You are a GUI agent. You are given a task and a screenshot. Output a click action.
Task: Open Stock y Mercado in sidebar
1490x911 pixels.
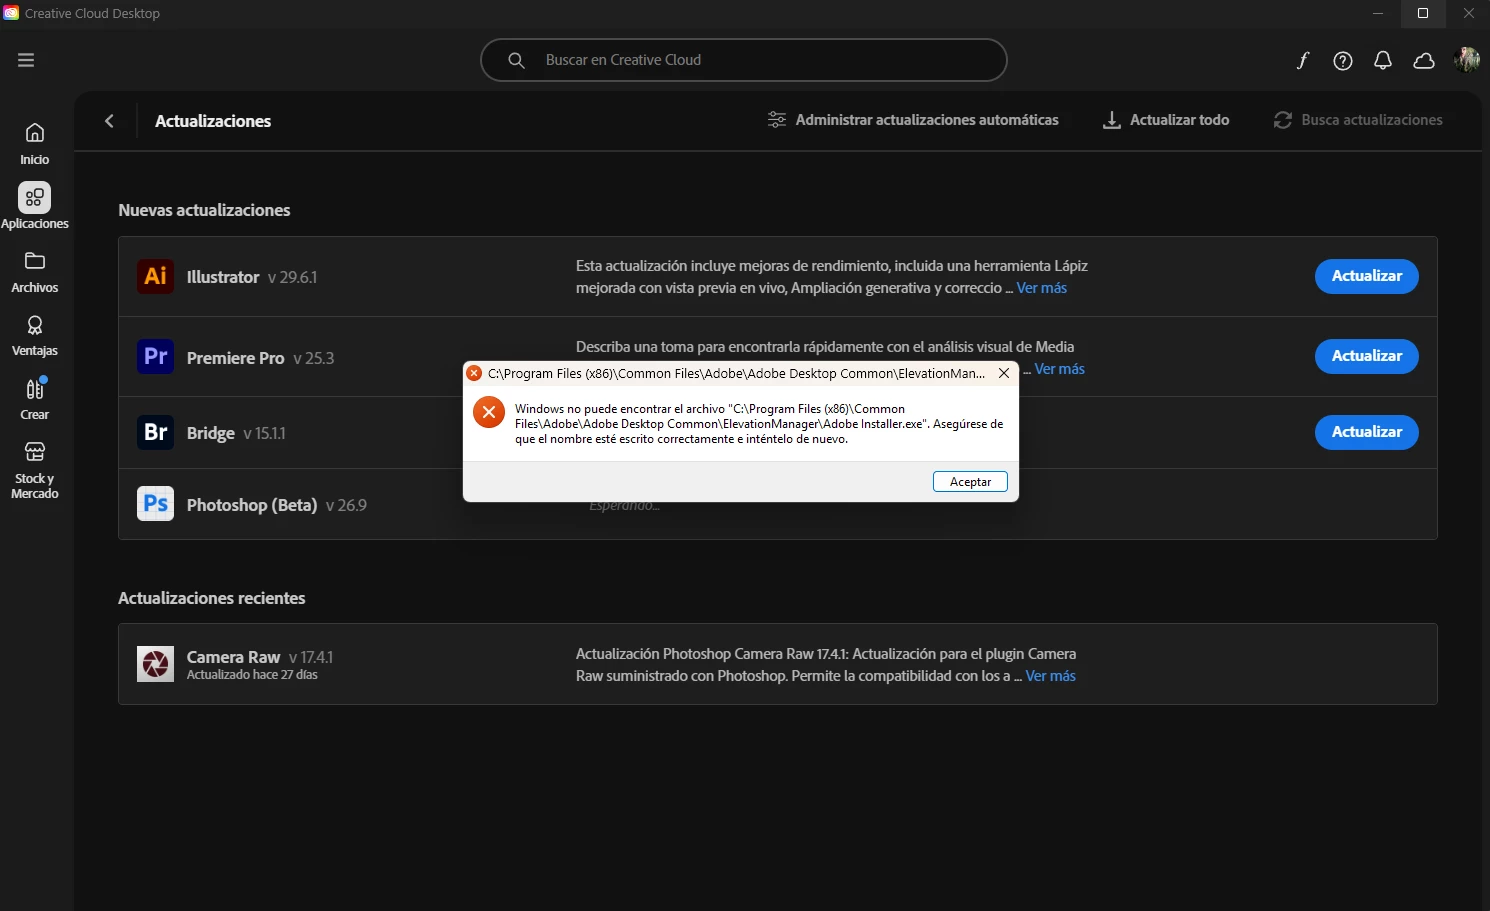tap(35, 470)
